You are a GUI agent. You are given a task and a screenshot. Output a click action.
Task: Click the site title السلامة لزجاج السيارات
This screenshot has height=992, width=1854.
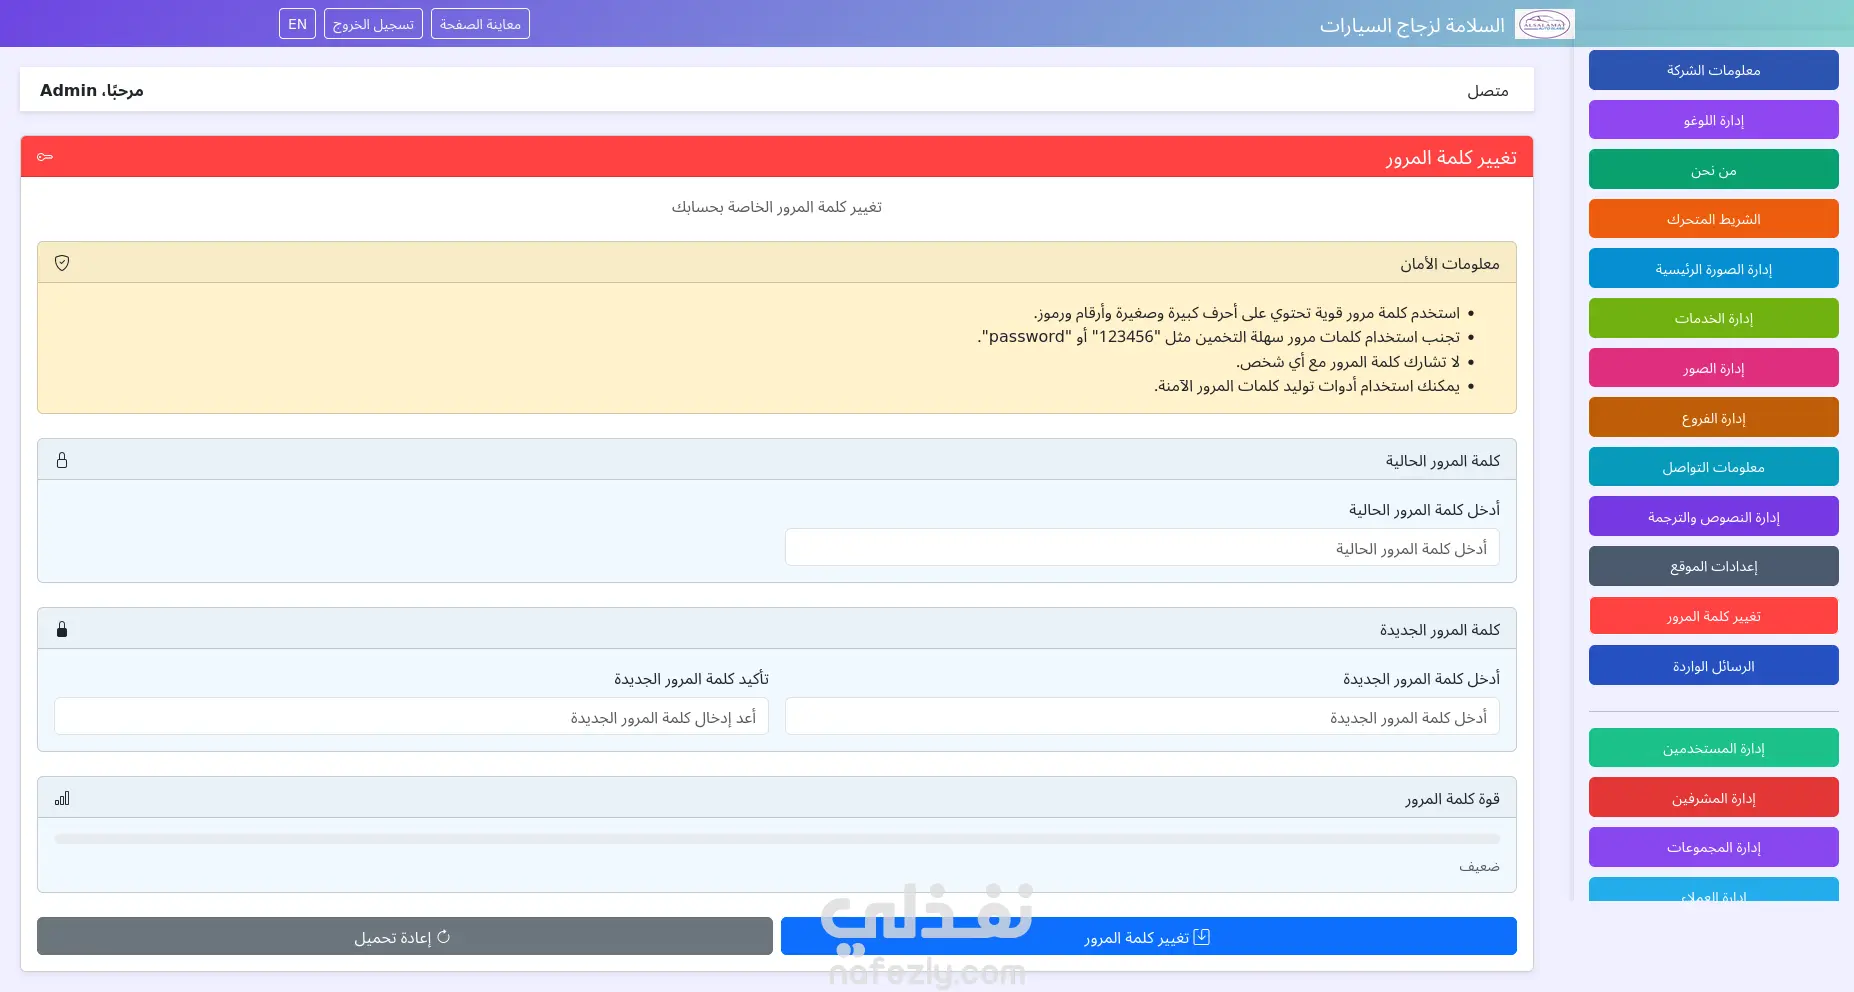pos(1412,25)
